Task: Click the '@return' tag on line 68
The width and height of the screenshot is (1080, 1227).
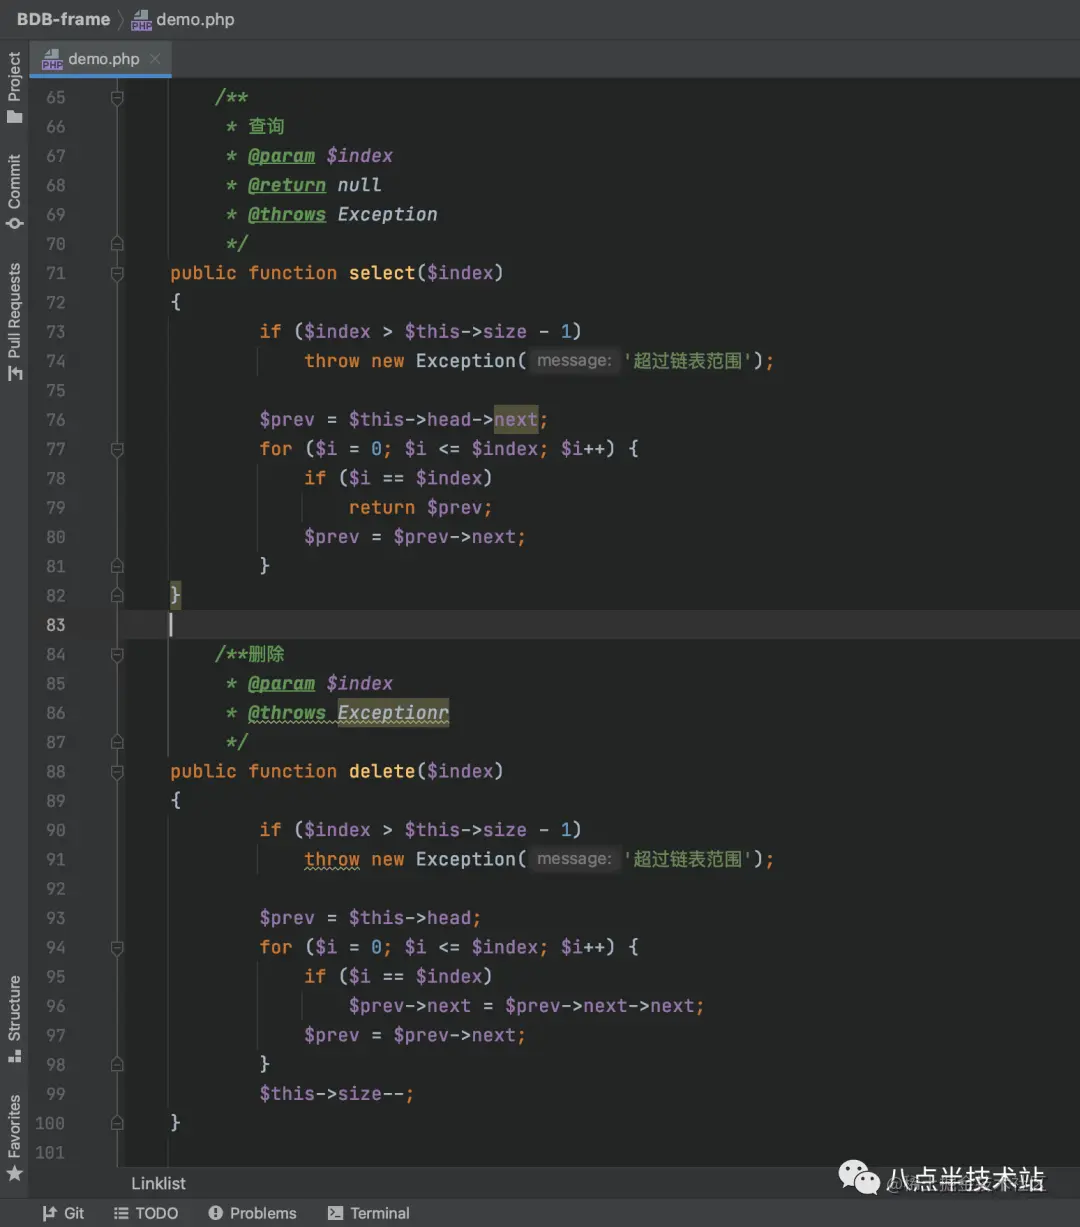Action: [287, 185]
